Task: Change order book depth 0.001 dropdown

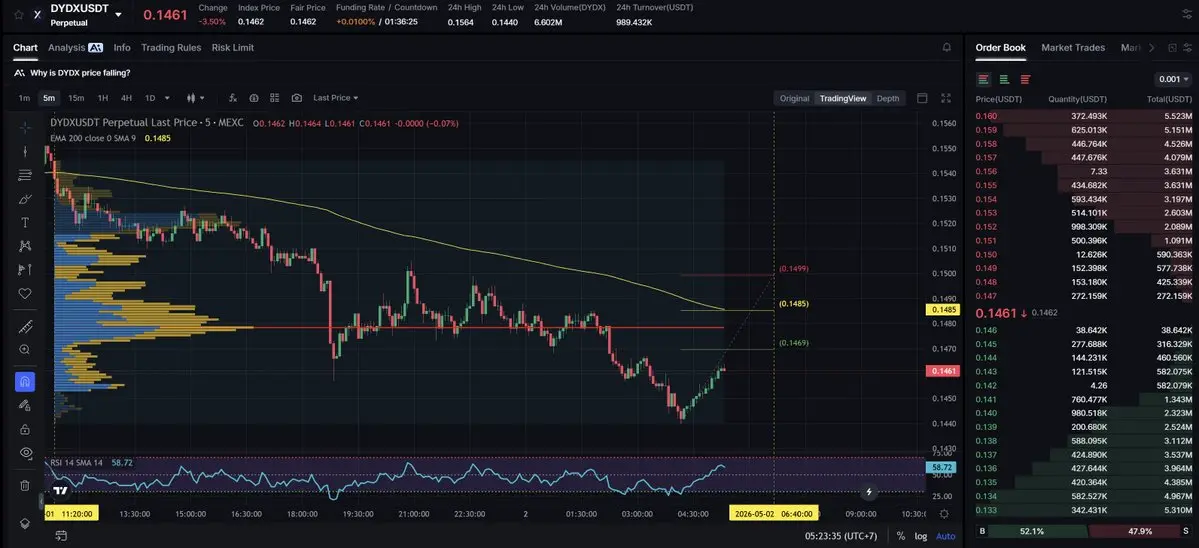Action: (1174, 79)
